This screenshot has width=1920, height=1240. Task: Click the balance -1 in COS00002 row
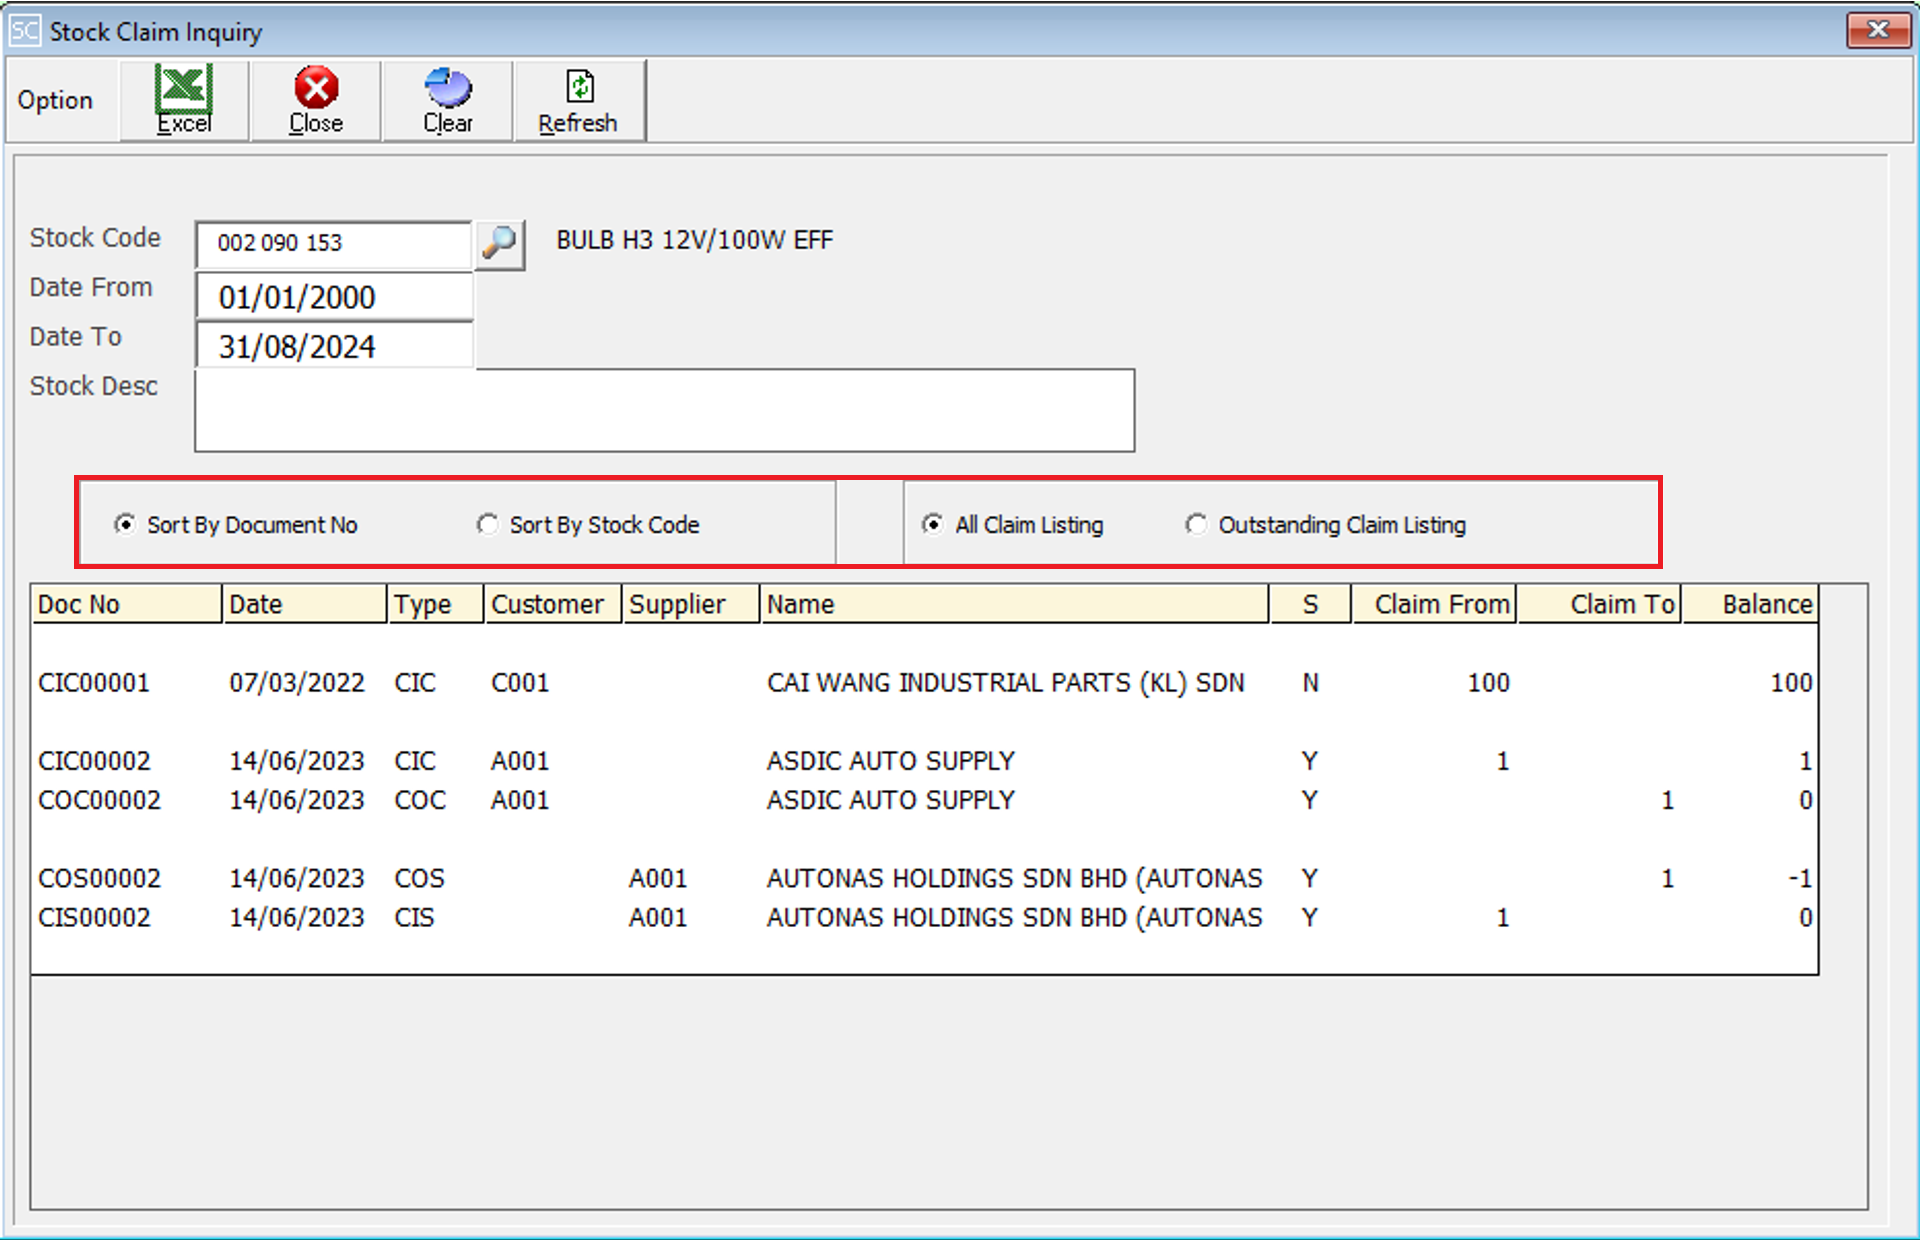(x=1800, y=878)
